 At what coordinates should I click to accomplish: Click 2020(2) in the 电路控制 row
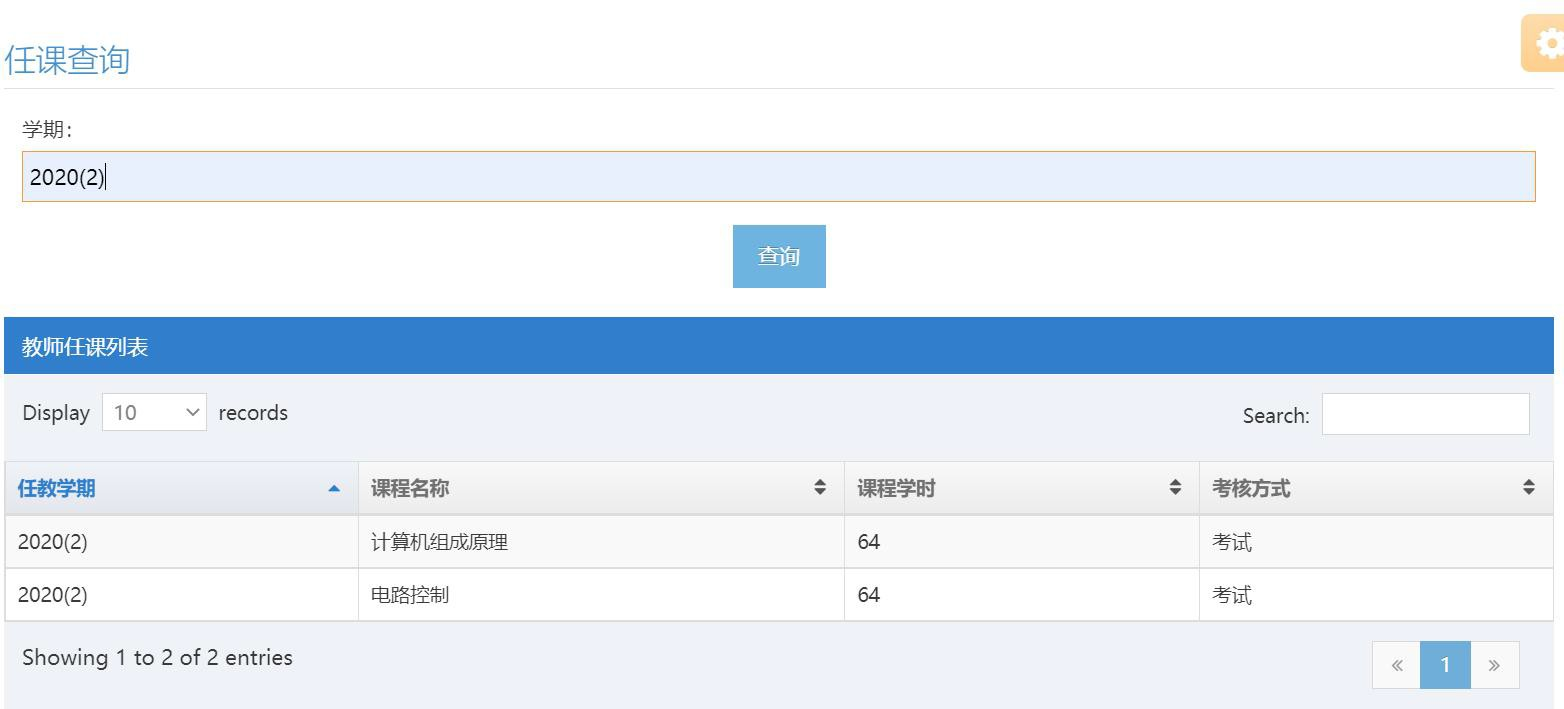(53, 595)
